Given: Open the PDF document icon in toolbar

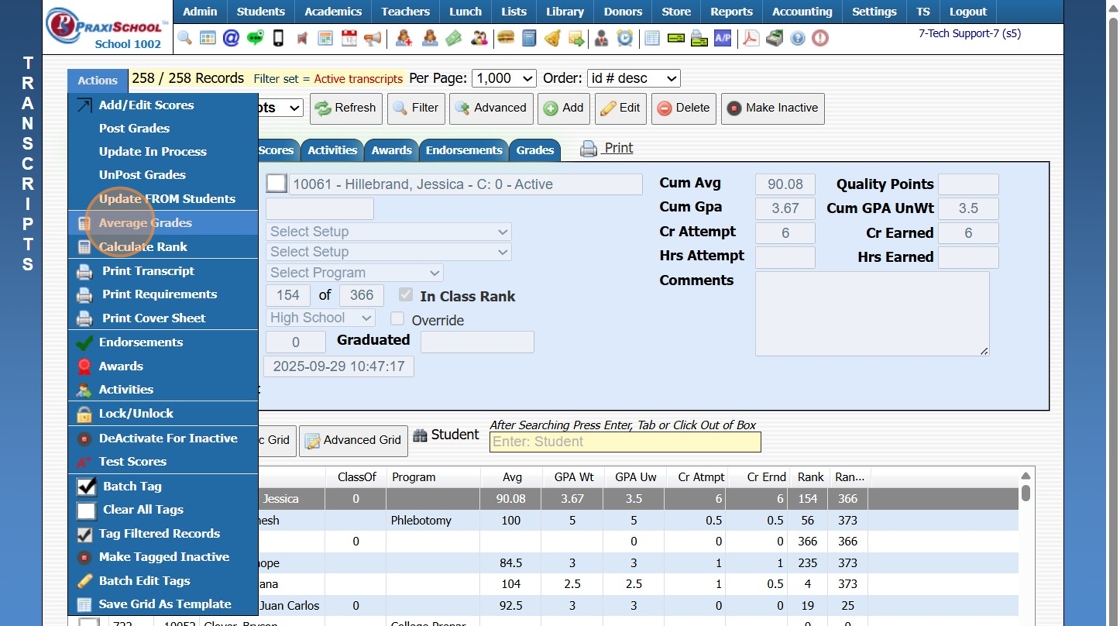Looking at the screenshot, I should 751,39.
